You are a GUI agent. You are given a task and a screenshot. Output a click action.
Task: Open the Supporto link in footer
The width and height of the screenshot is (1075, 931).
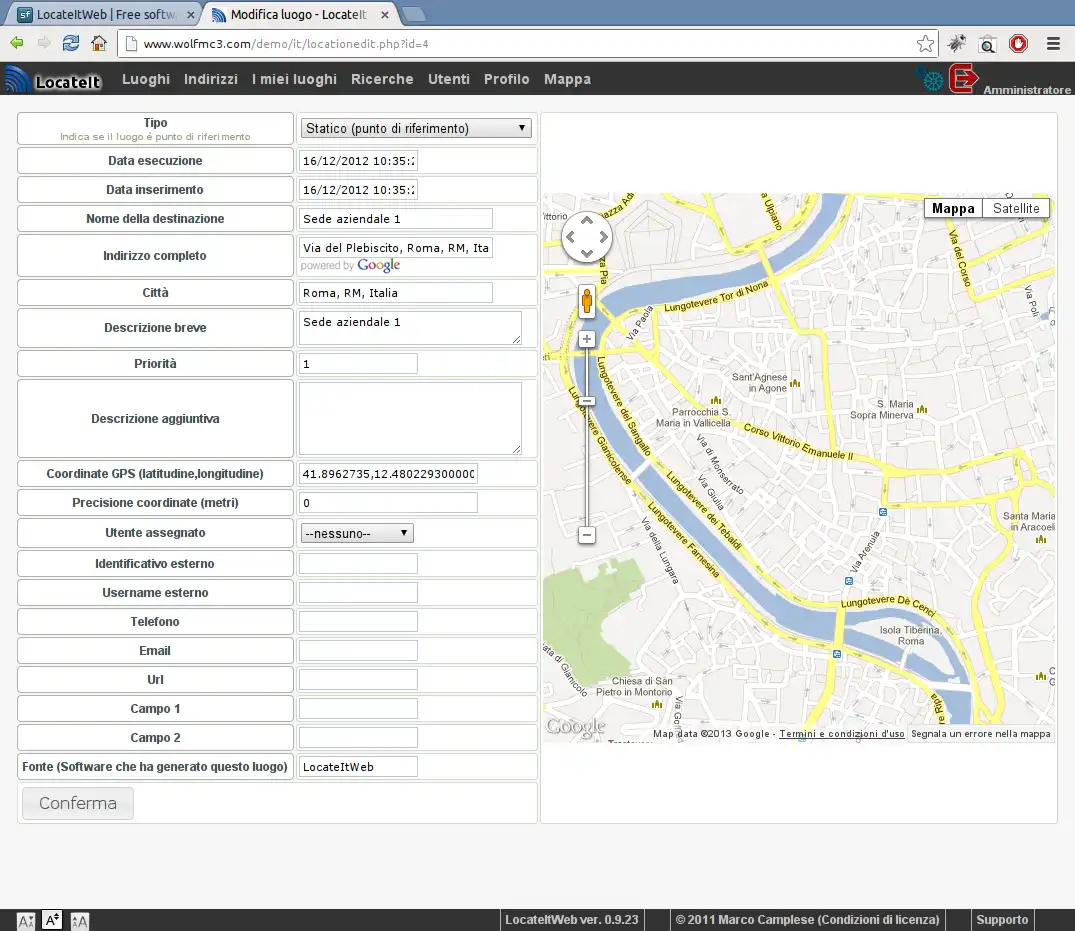(x=1001, y=920)
